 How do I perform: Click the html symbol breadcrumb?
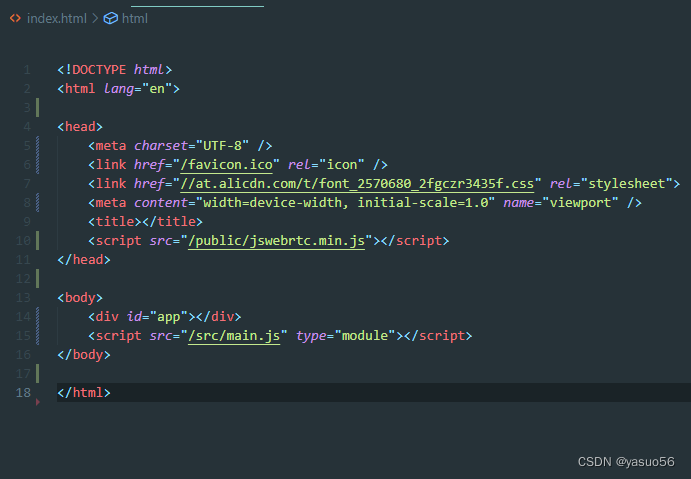point(135,19)
